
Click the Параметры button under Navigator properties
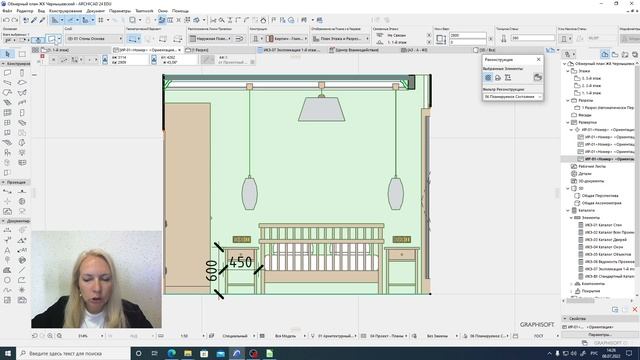[x=599, y=335]
